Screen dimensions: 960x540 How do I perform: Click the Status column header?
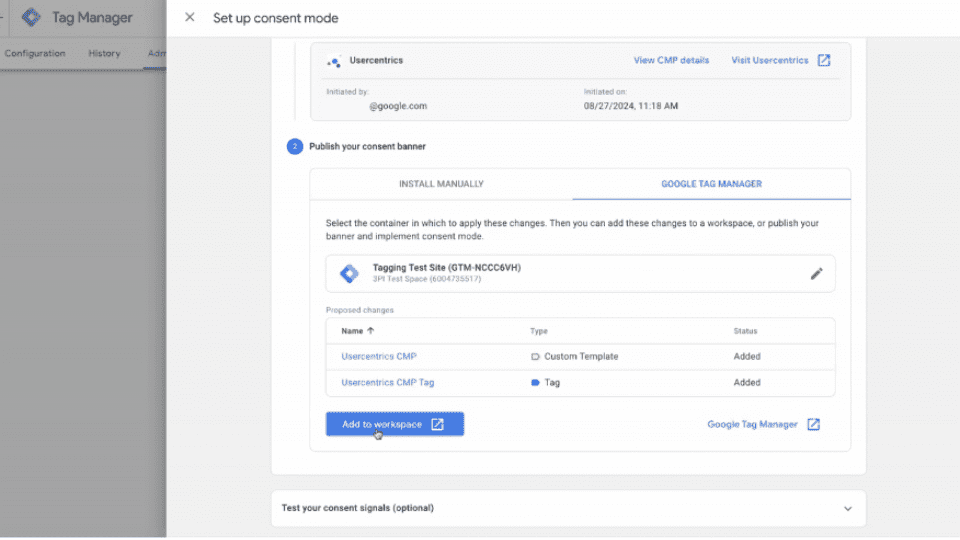pyautogui.click(x=745, y=331)
